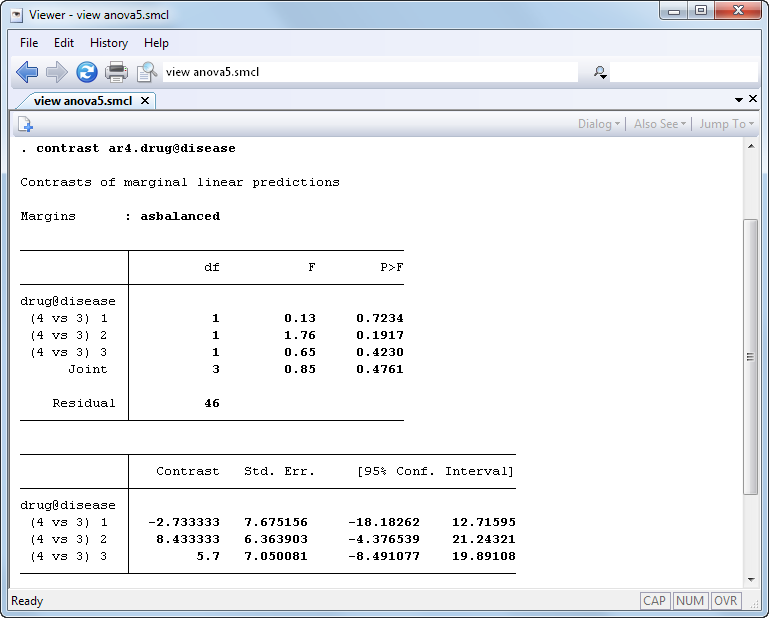The width and height of the screenshot is (769, 618).
Task: Click the find-in-page magnifier icon
Action: (147, 72)
